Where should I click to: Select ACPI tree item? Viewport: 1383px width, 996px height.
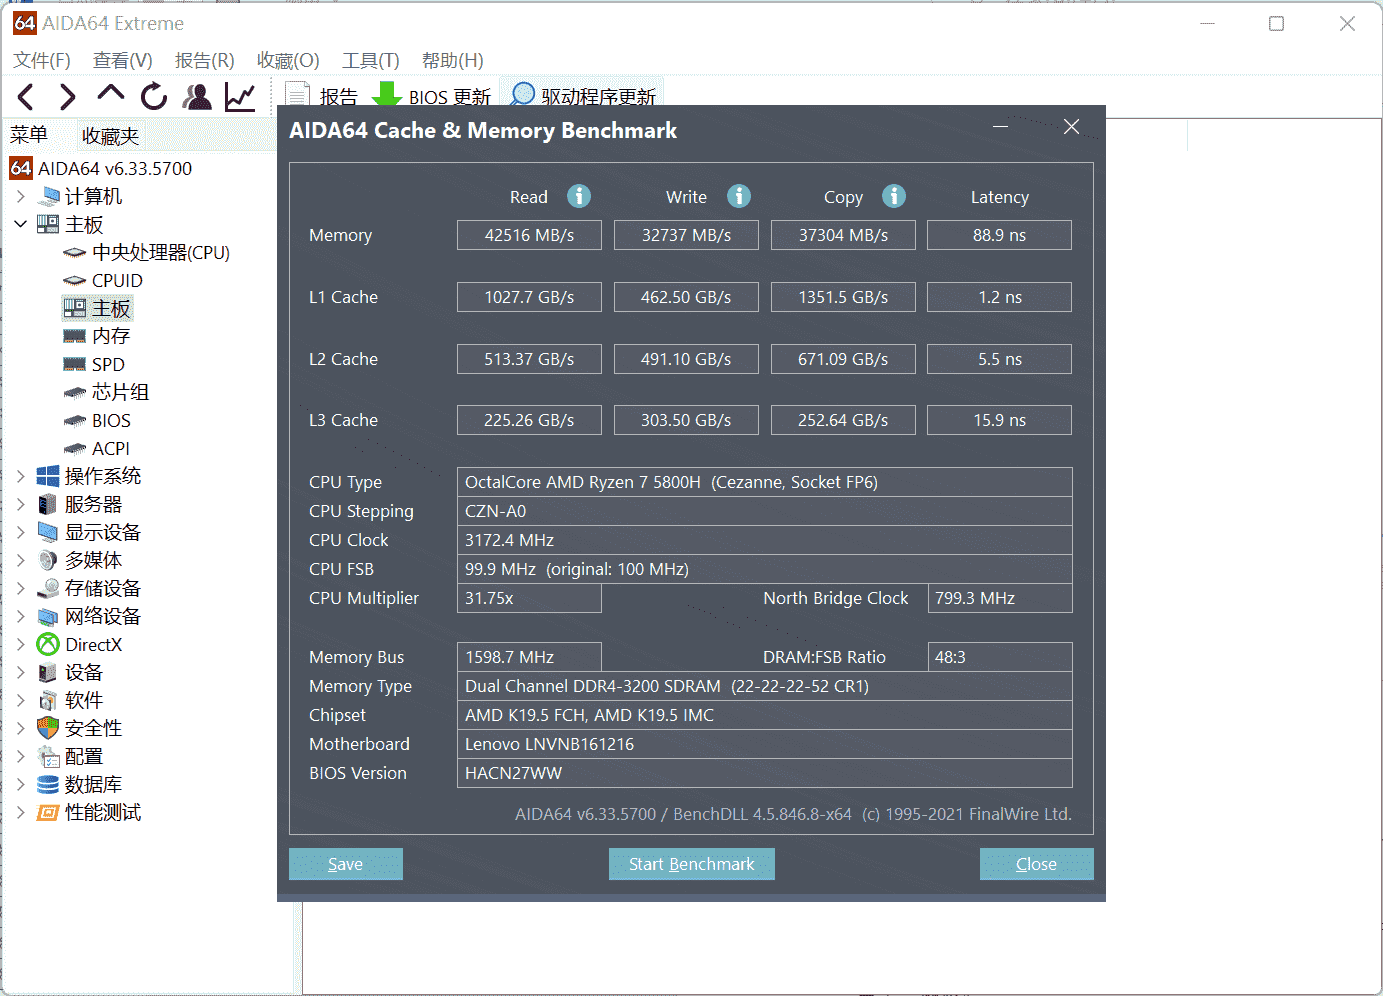coord(97,448)
